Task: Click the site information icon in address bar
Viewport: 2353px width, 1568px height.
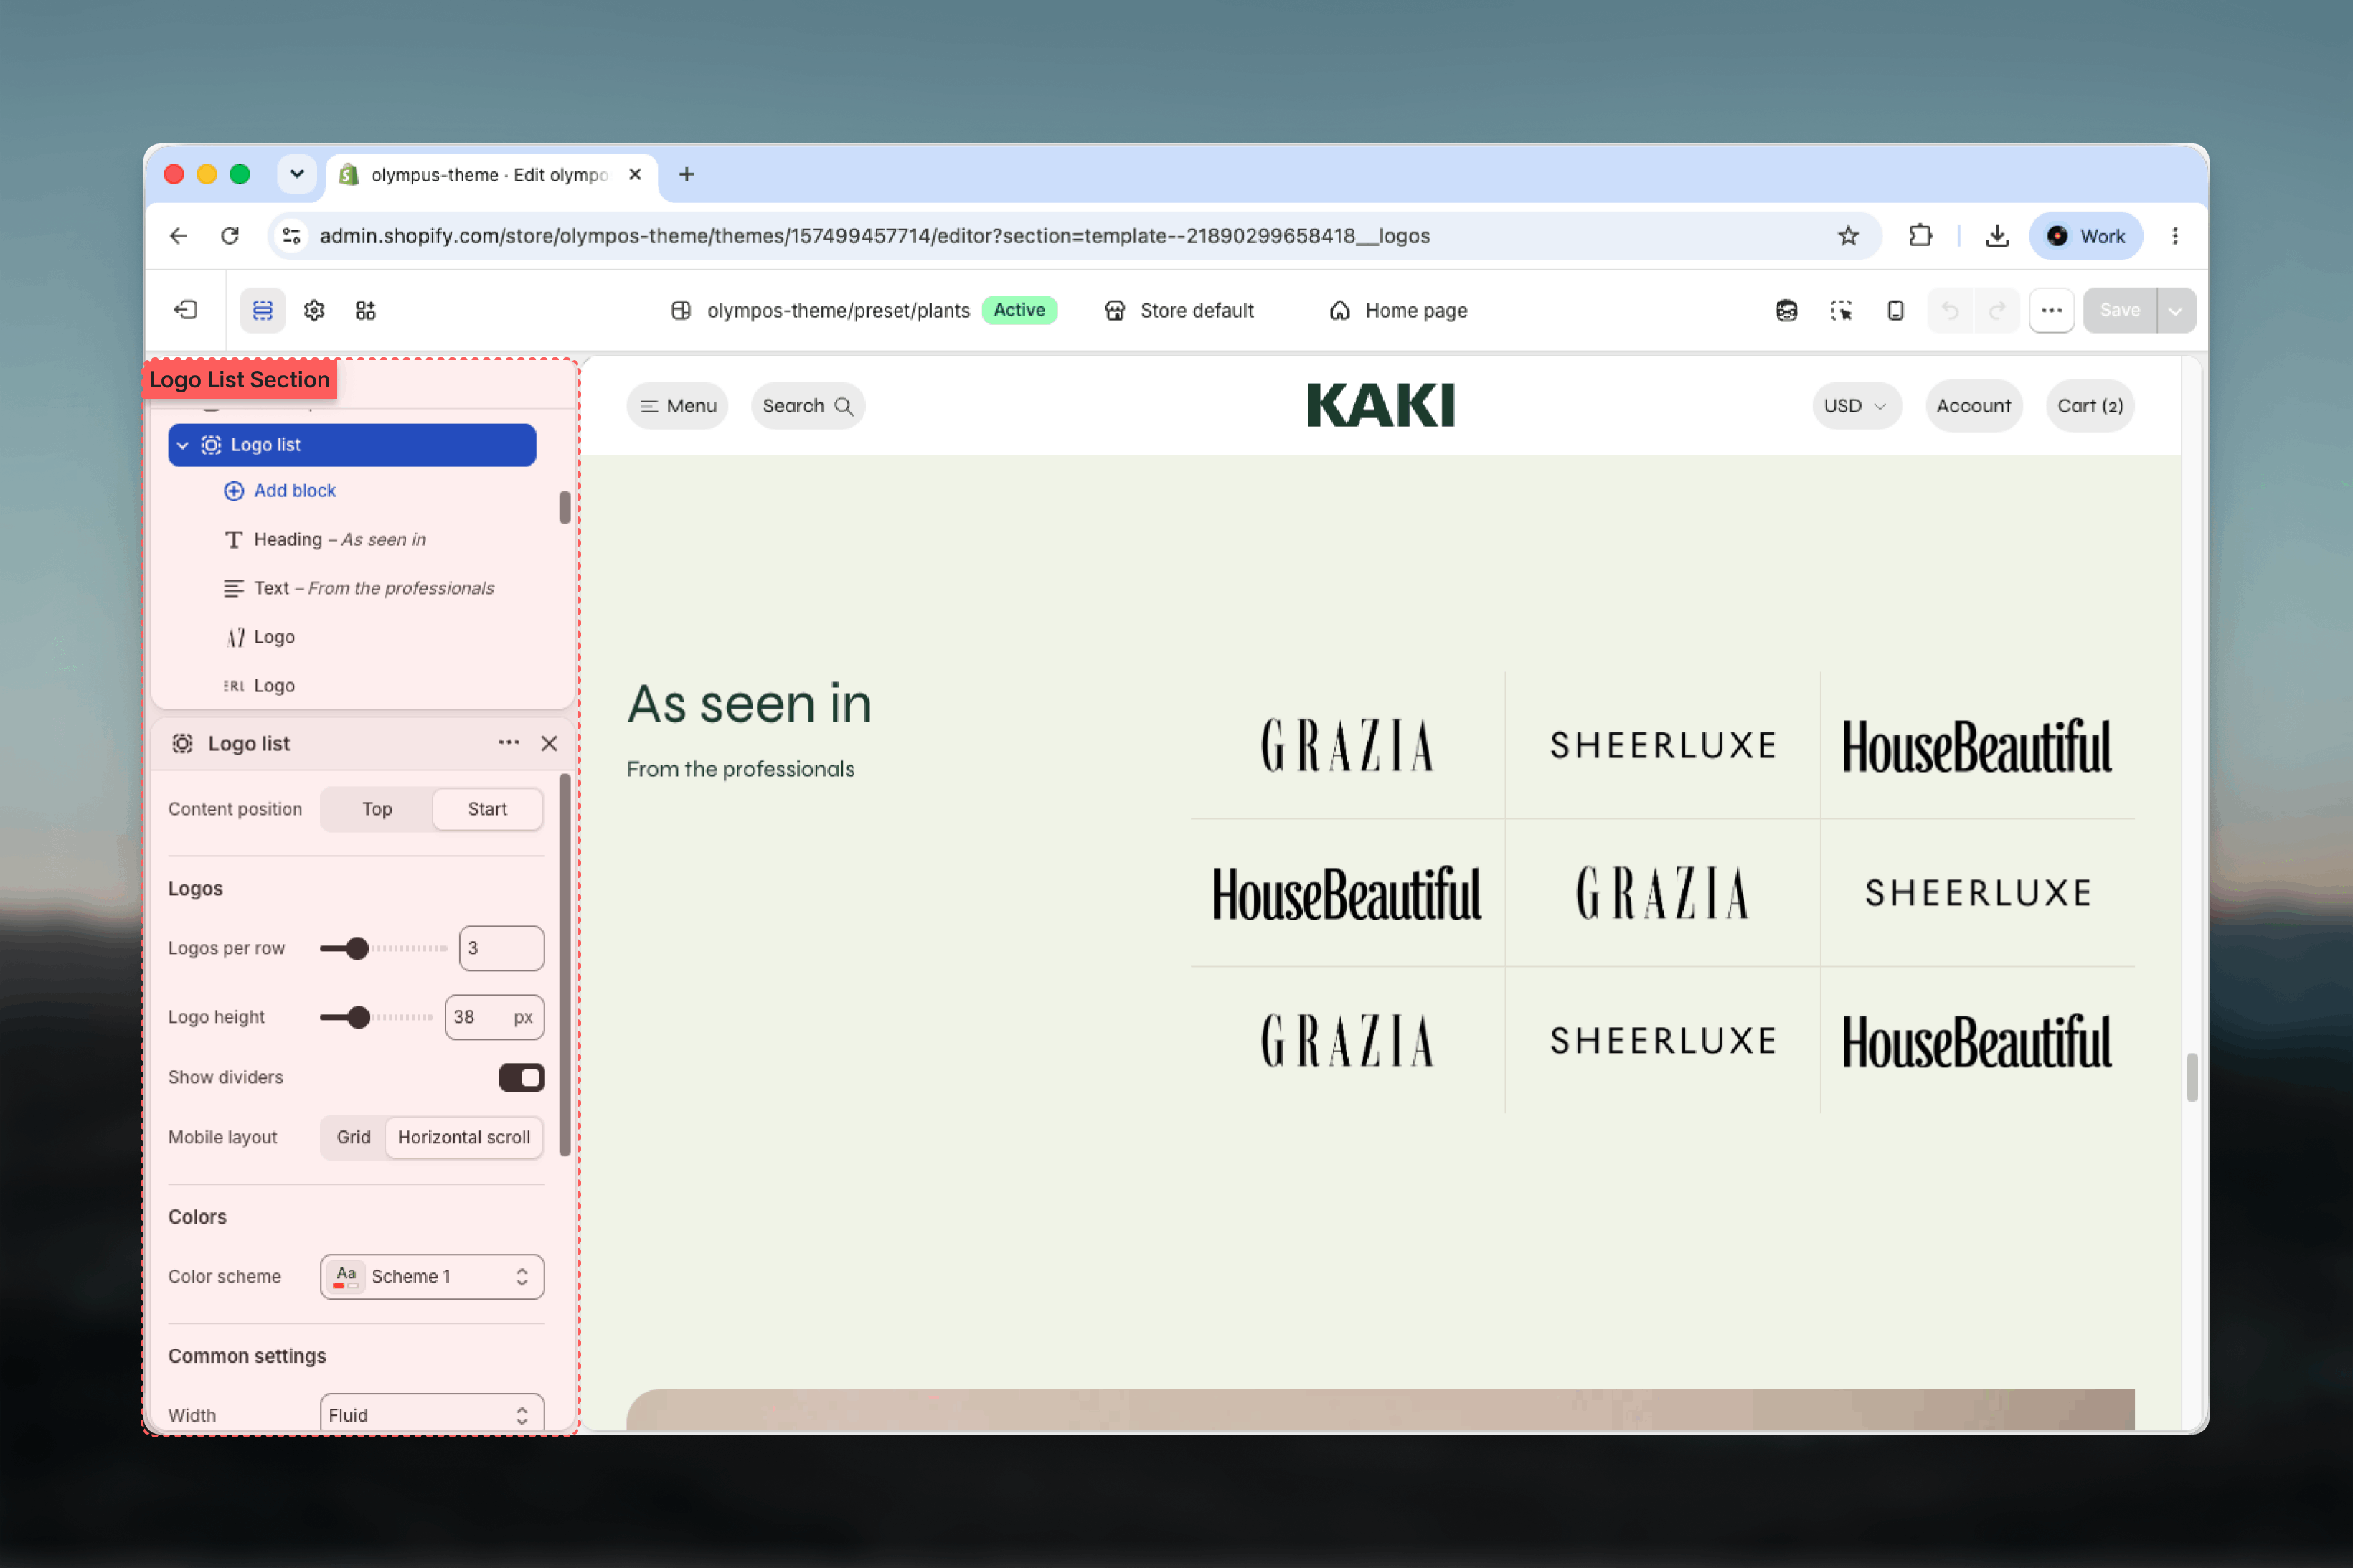Action: pos(291,236)
